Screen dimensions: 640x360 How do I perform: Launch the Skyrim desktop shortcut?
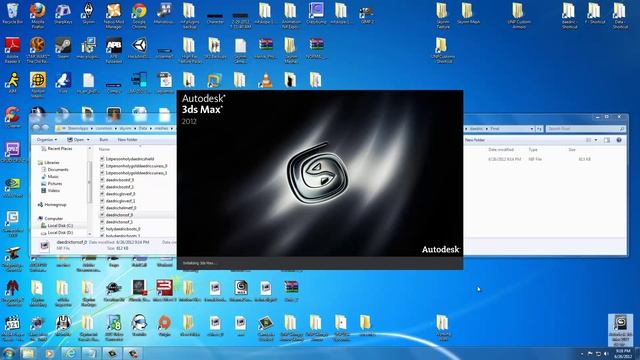pyautogui.click(x=88, y=14)
